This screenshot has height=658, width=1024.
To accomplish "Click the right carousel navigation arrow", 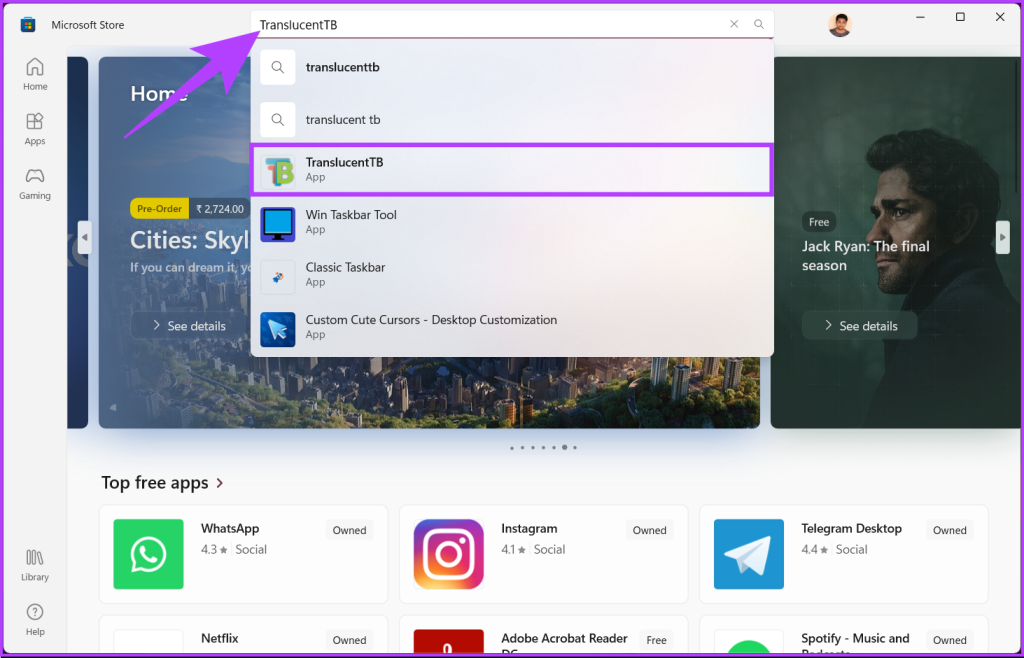I will click(x=1002, y=237).
